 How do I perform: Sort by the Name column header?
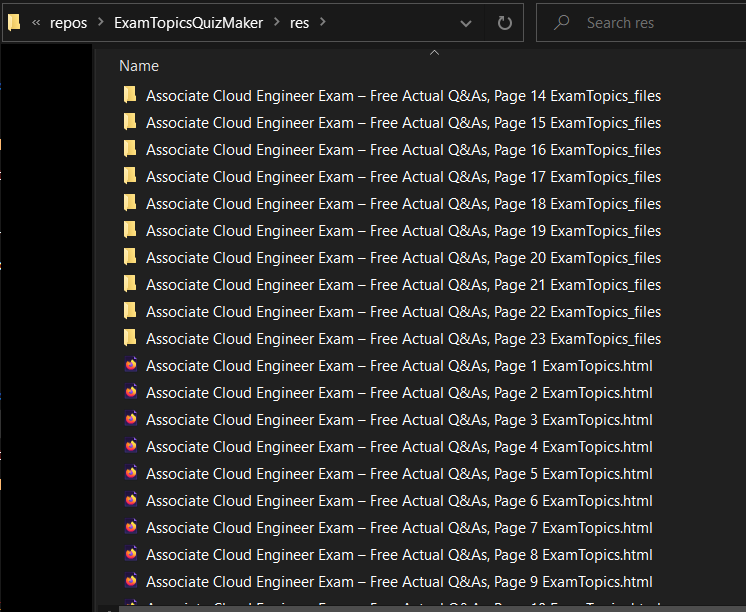click(139, 66)
